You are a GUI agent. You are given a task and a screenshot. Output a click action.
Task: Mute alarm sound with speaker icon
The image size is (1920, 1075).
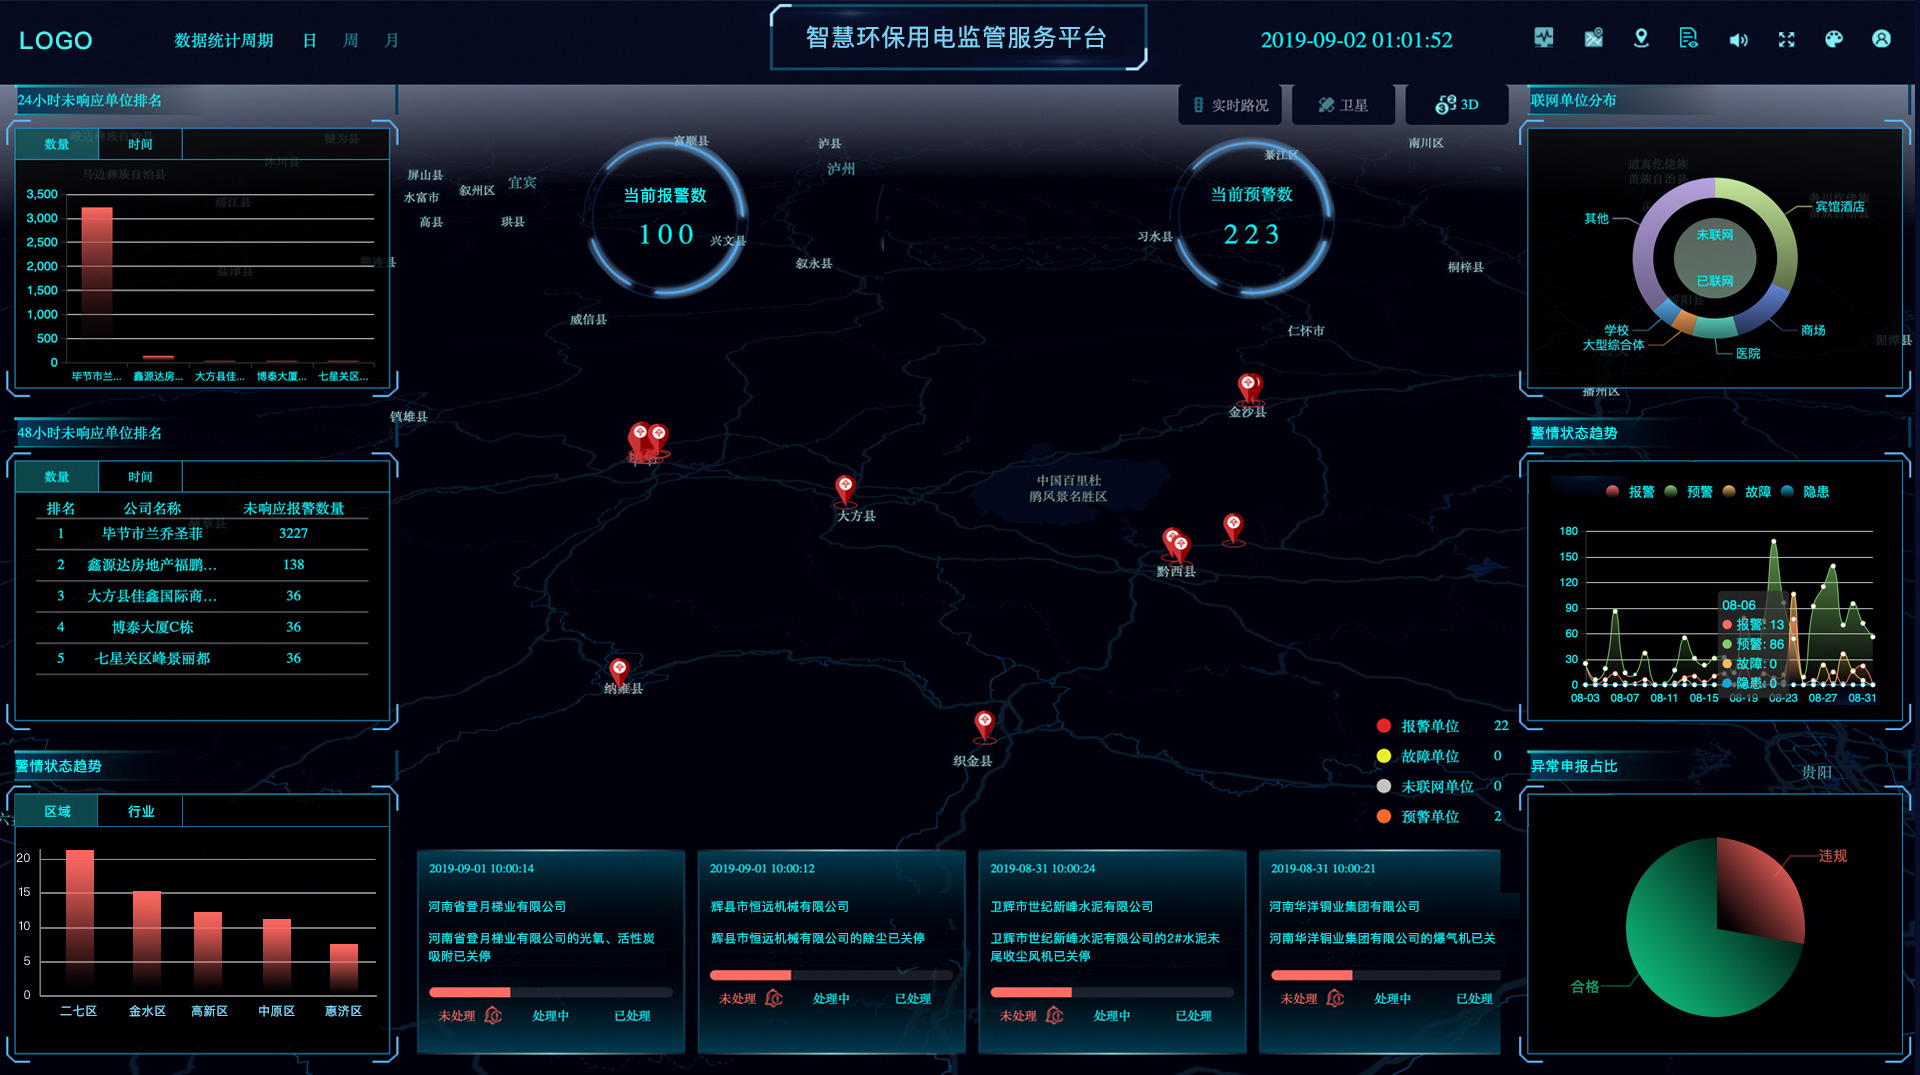pos(1738,40)
